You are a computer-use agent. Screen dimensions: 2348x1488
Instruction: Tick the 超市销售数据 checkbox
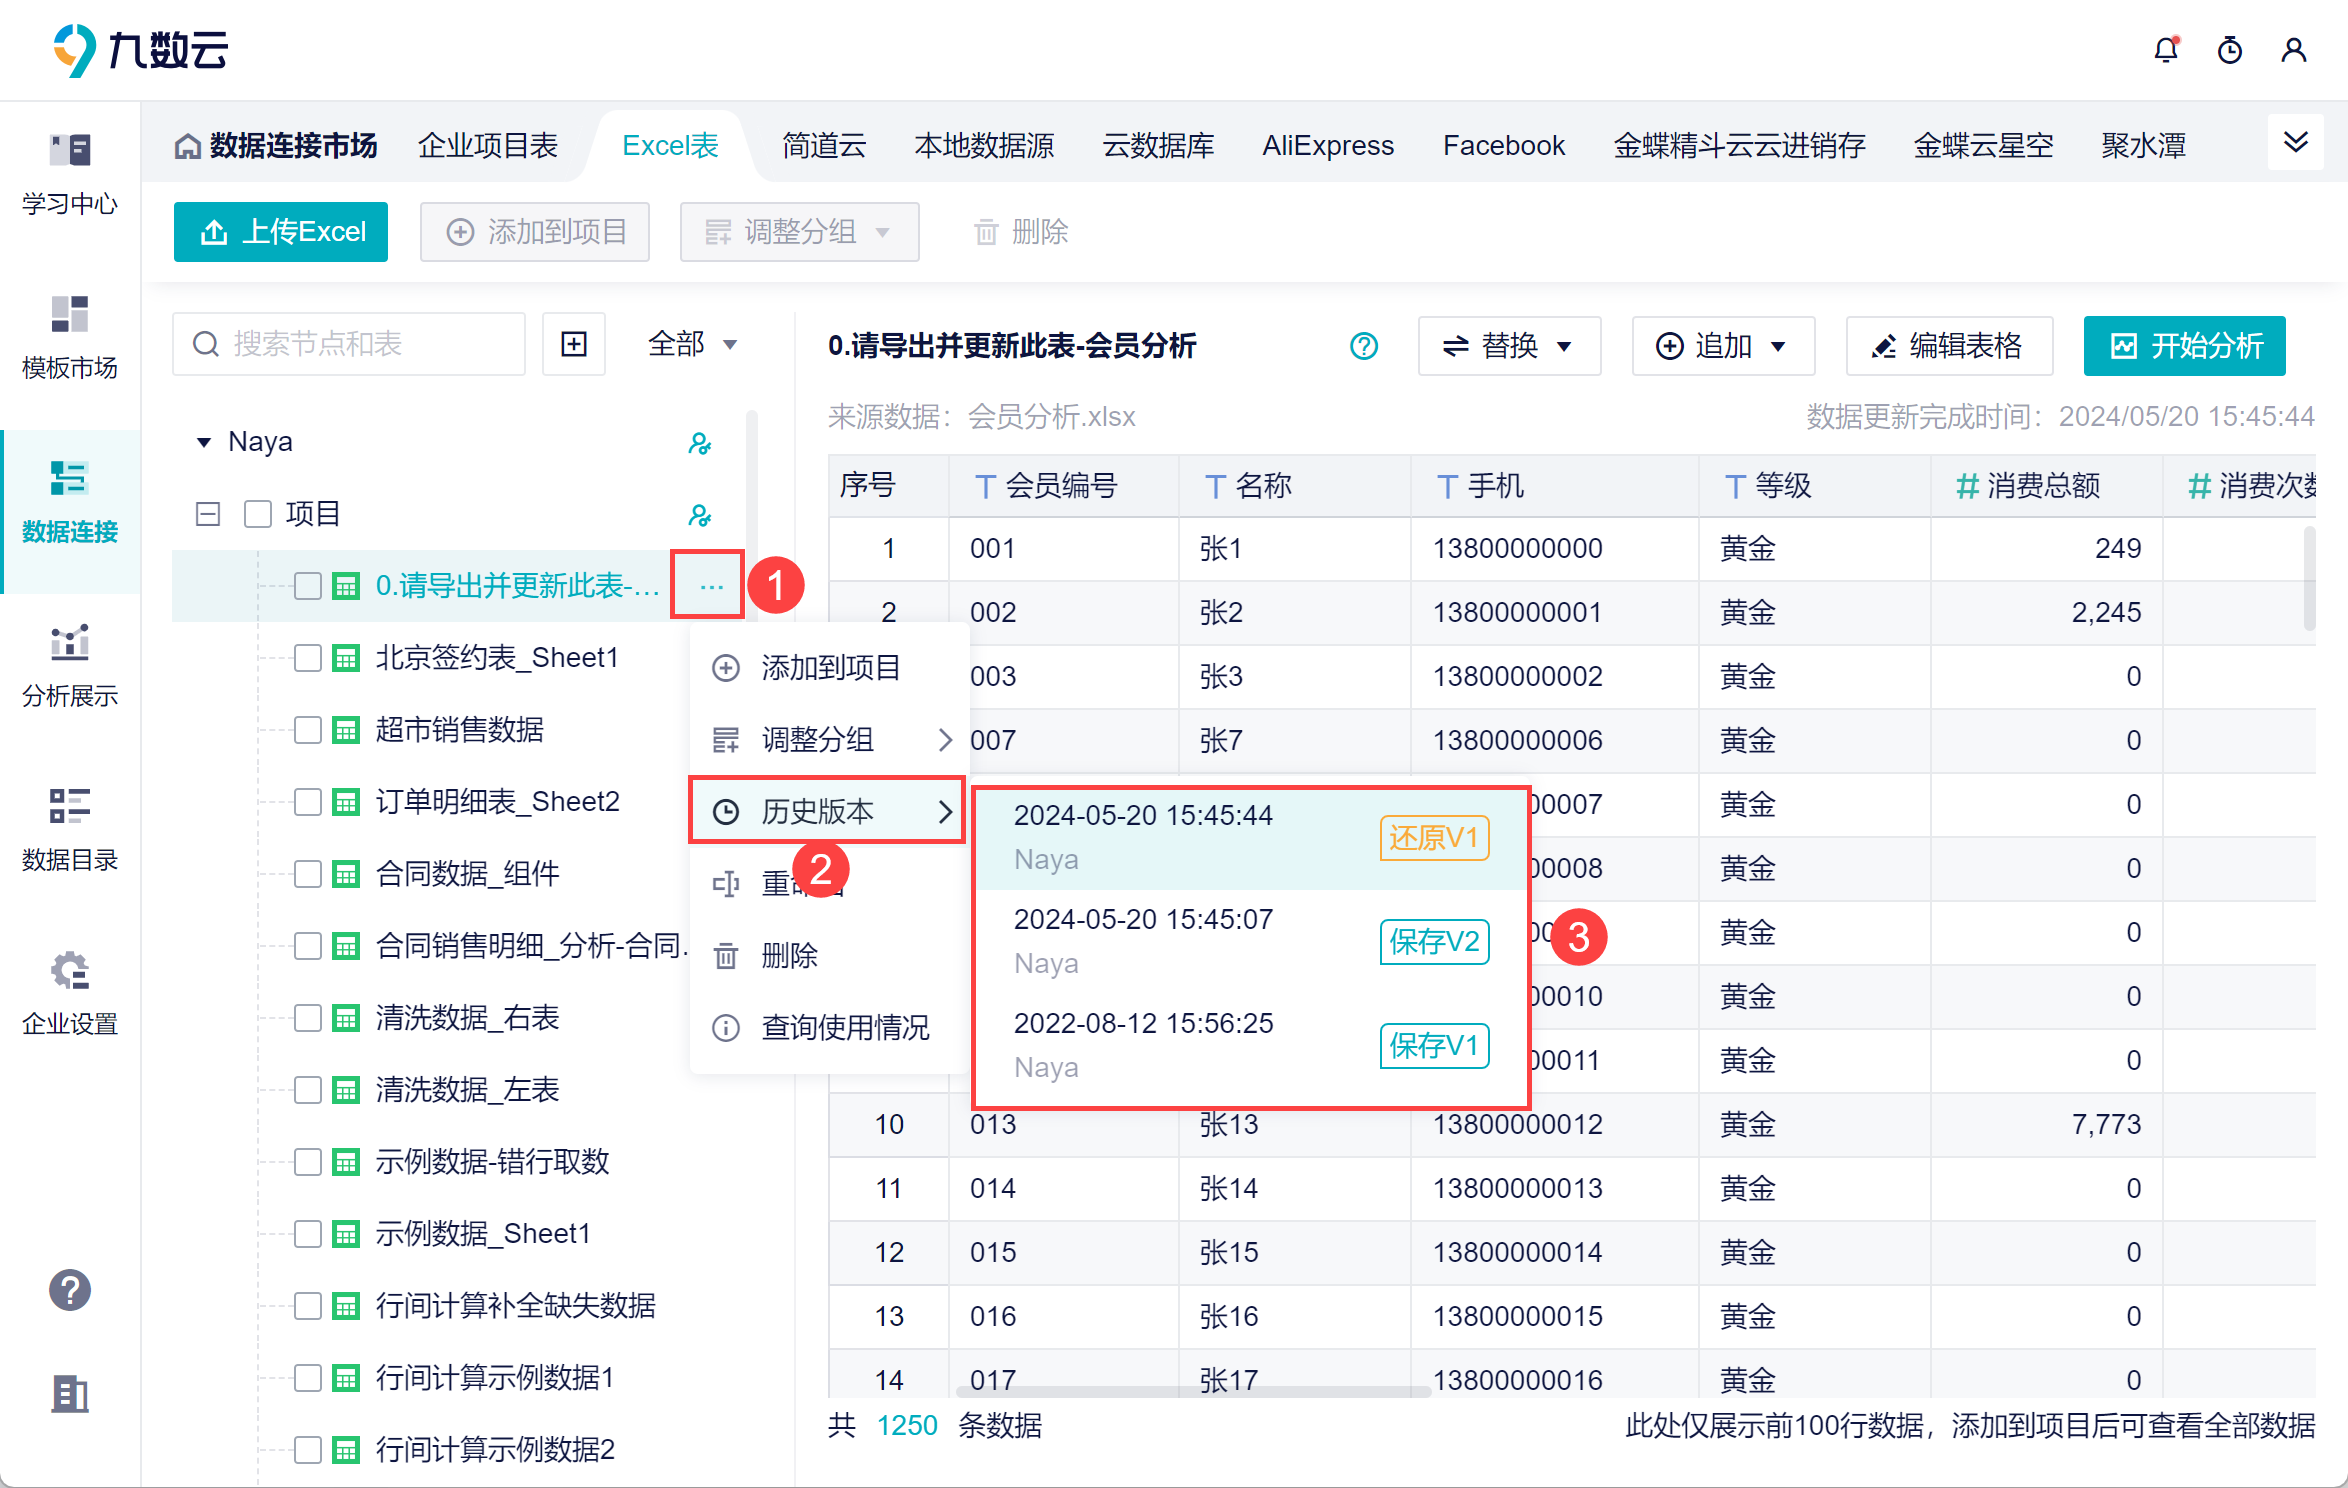click(x=308, y=730)
